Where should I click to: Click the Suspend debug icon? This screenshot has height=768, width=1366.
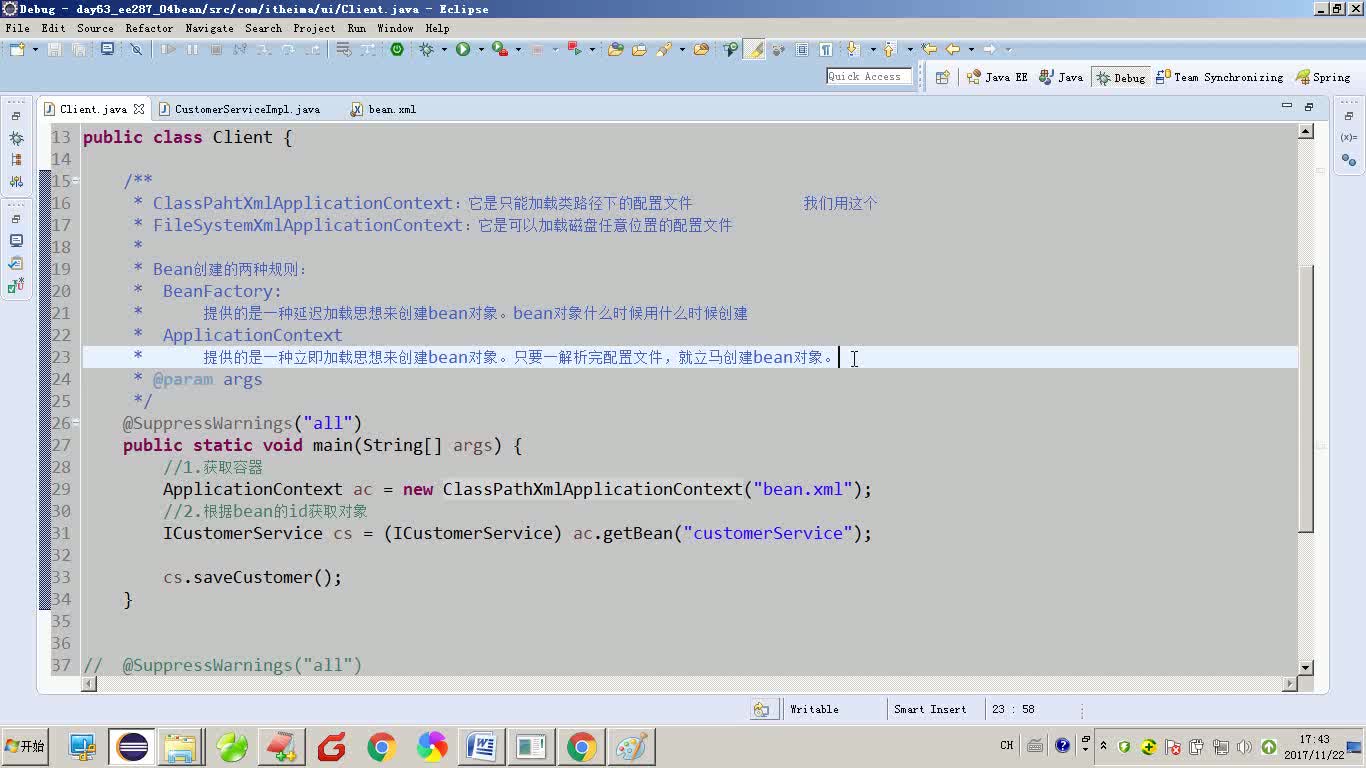pos(192,49)
